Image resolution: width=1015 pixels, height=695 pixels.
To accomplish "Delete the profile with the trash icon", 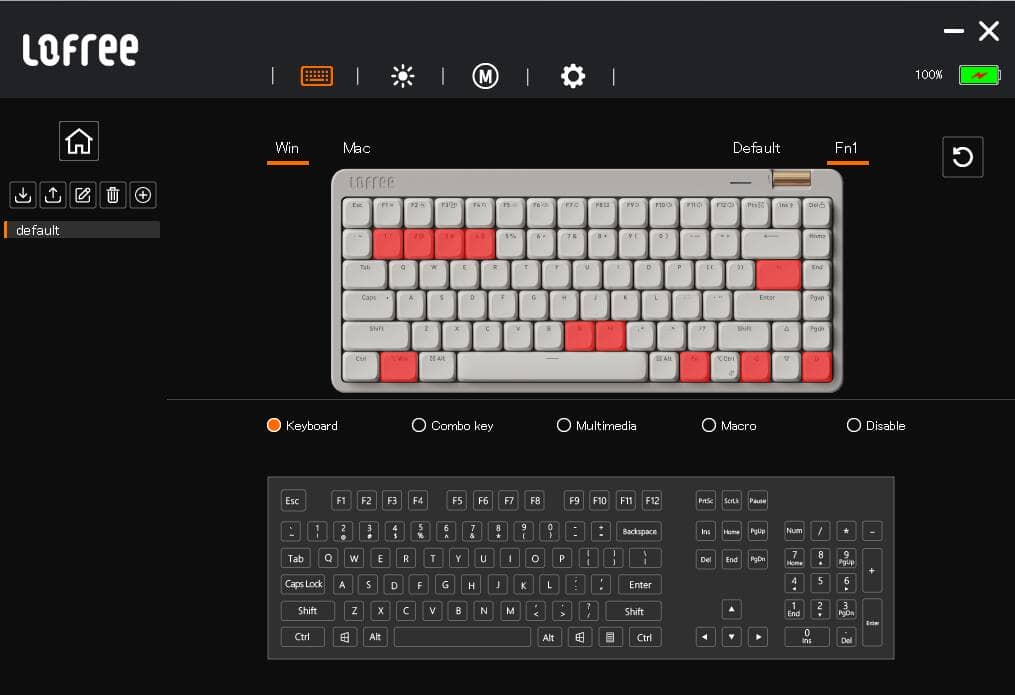I will tap(113, 195).
